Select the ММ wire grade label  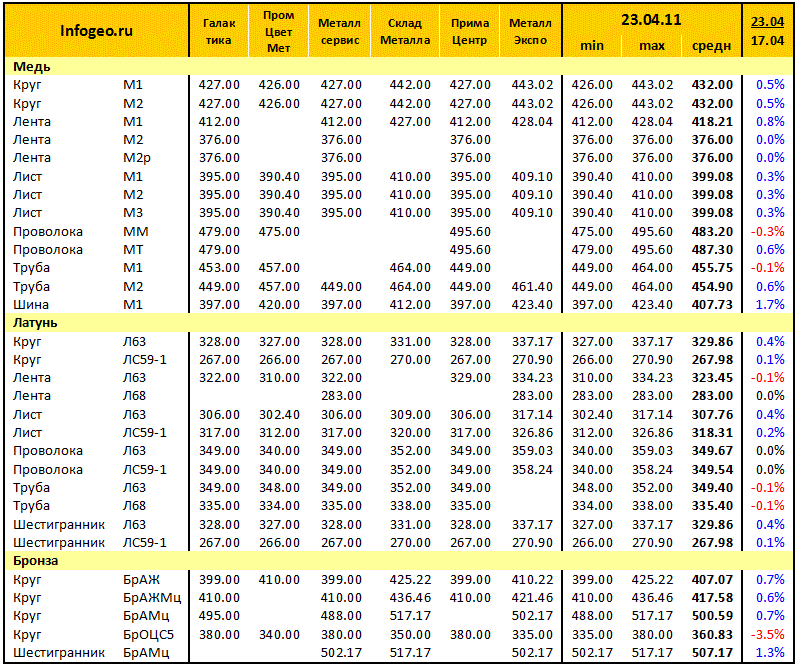(136, 232)
